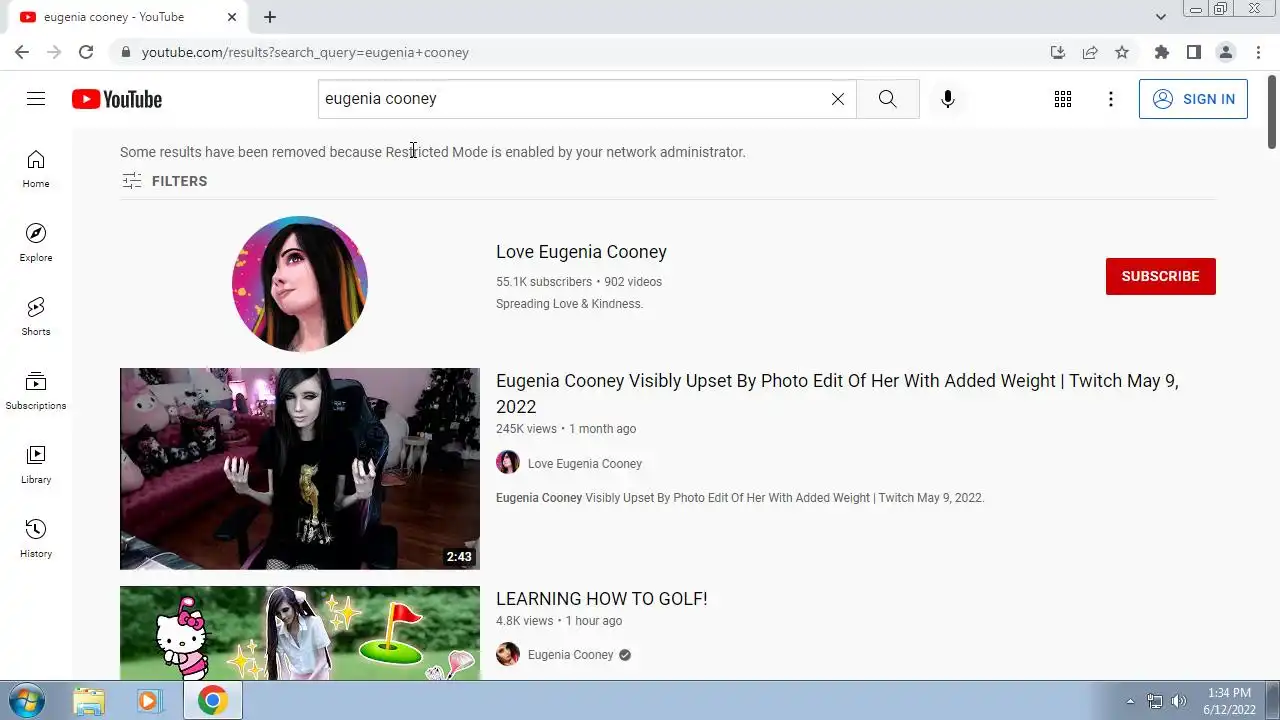Image resolution: width=1280 pixels, height=720 pixels.
Task: Open History in the sidebar
Action: click(x=36, y=539)
